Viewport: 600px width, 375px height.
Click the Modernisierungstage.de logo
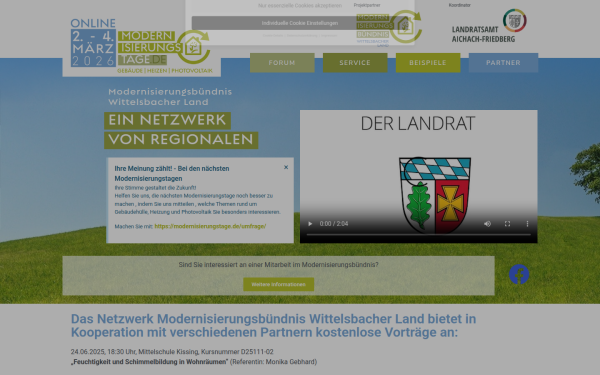[x=142, y=46]
